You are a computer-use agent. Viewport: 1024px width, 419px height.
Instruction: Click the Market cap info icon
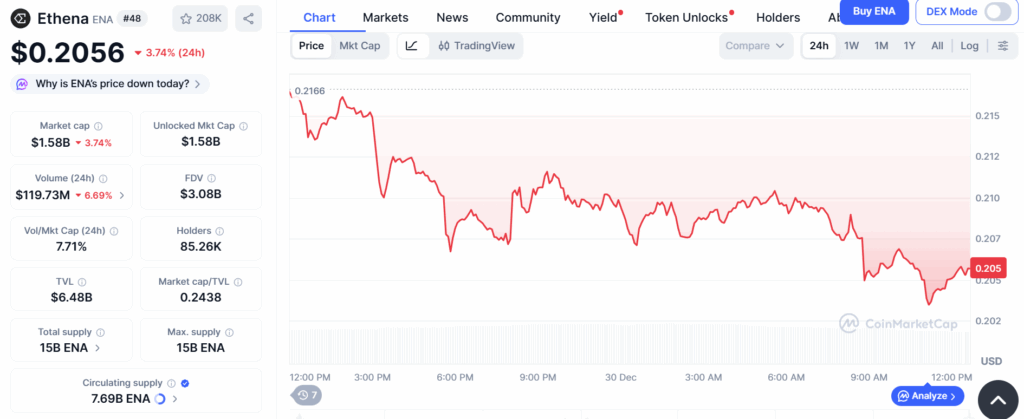tap(97, 126)
